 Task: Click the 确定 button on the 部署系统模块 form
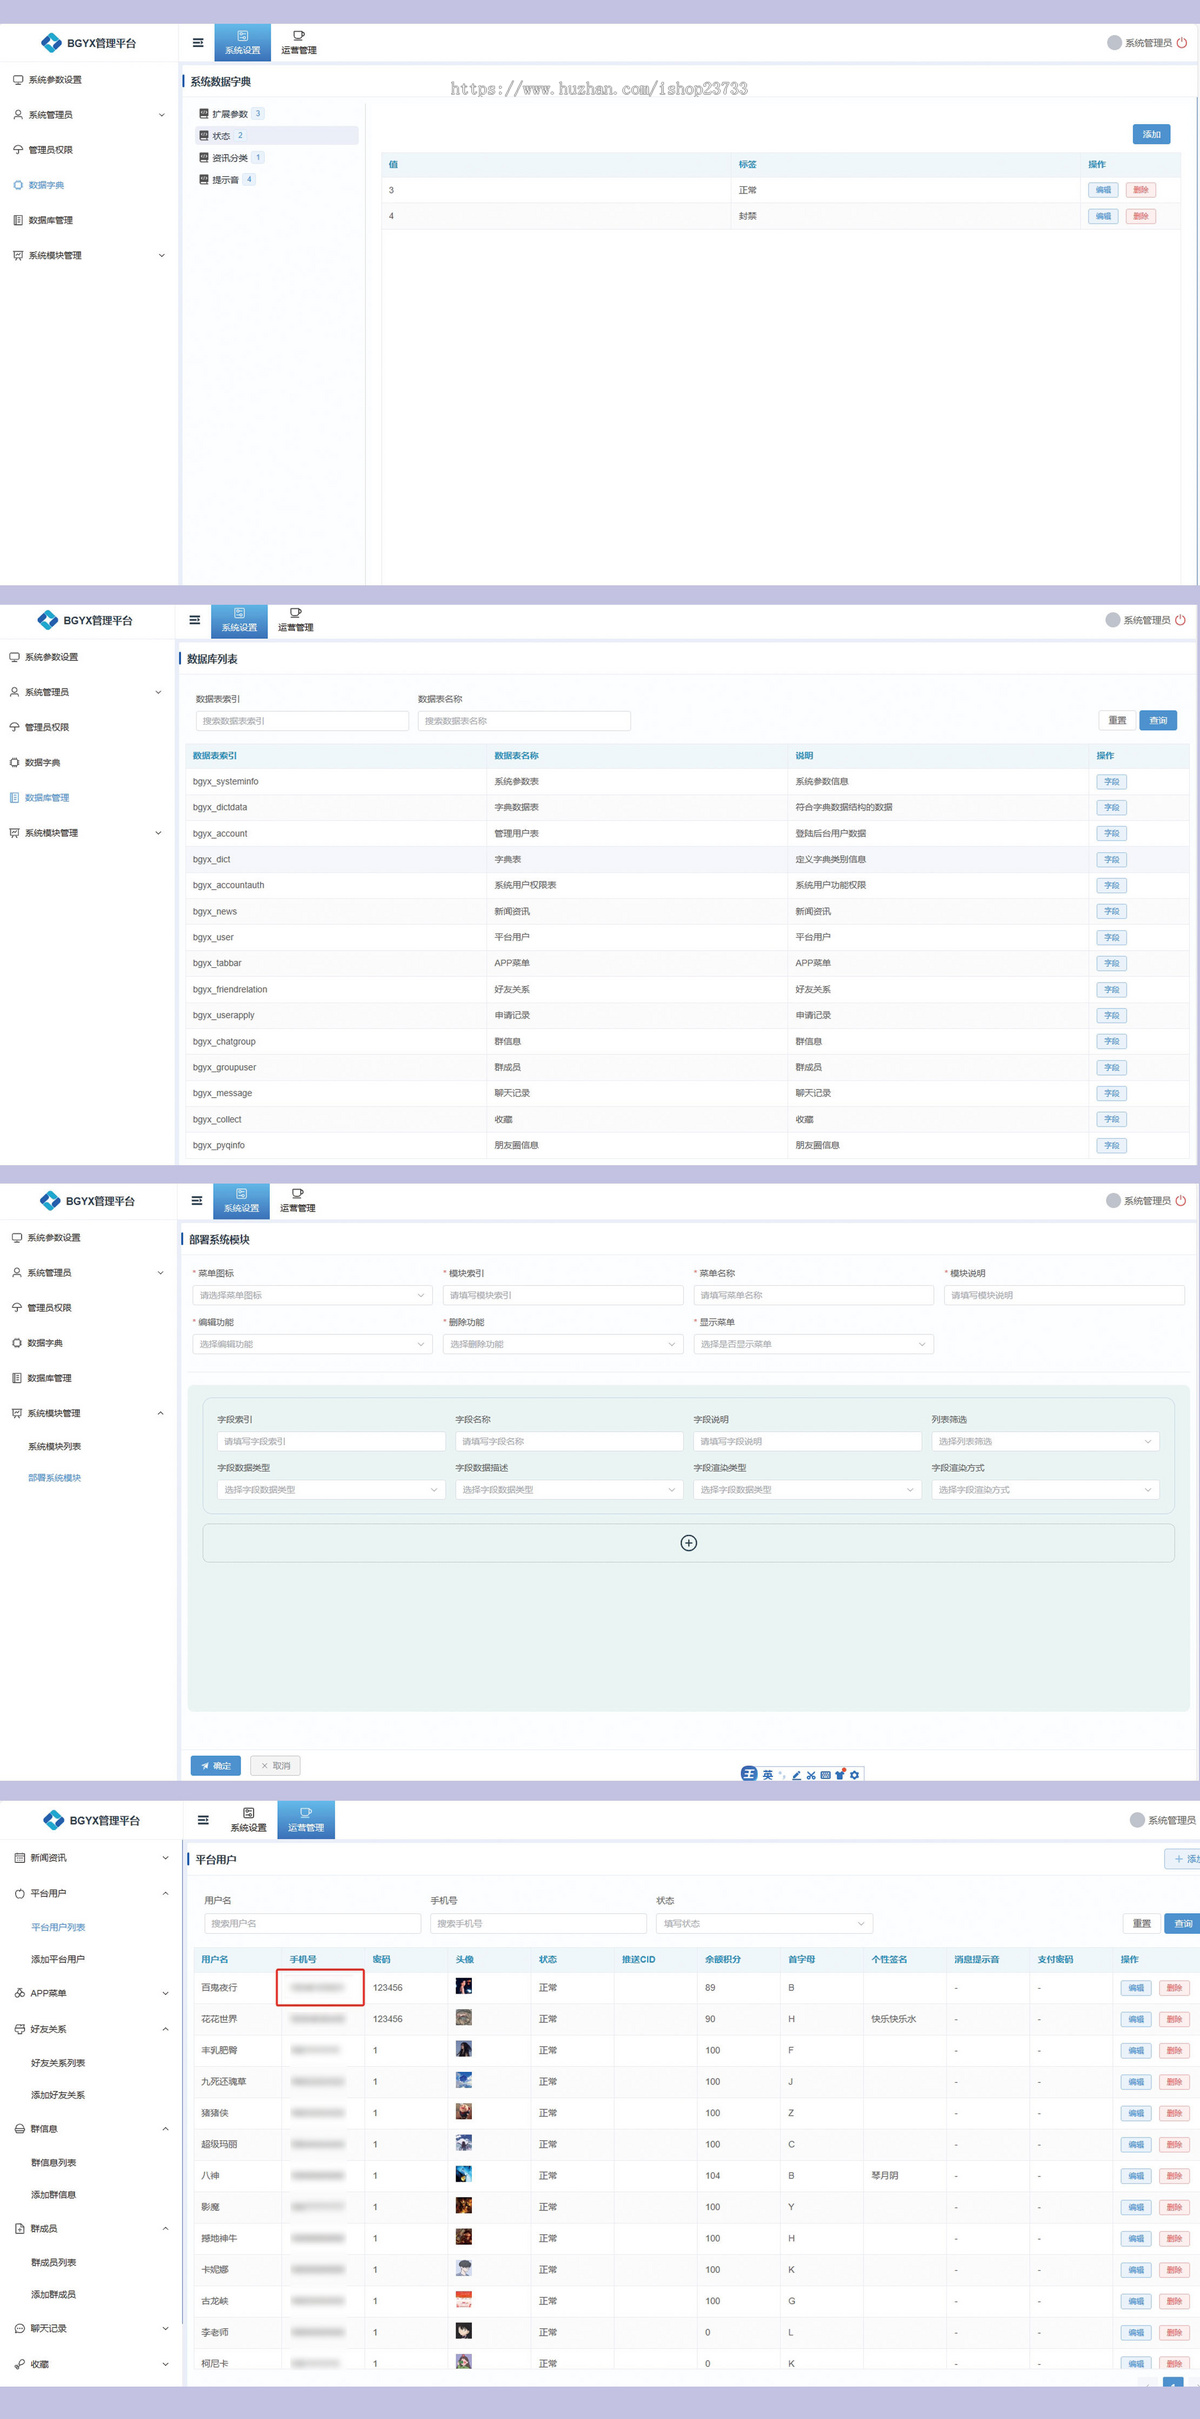click(x=216, y=1766)
